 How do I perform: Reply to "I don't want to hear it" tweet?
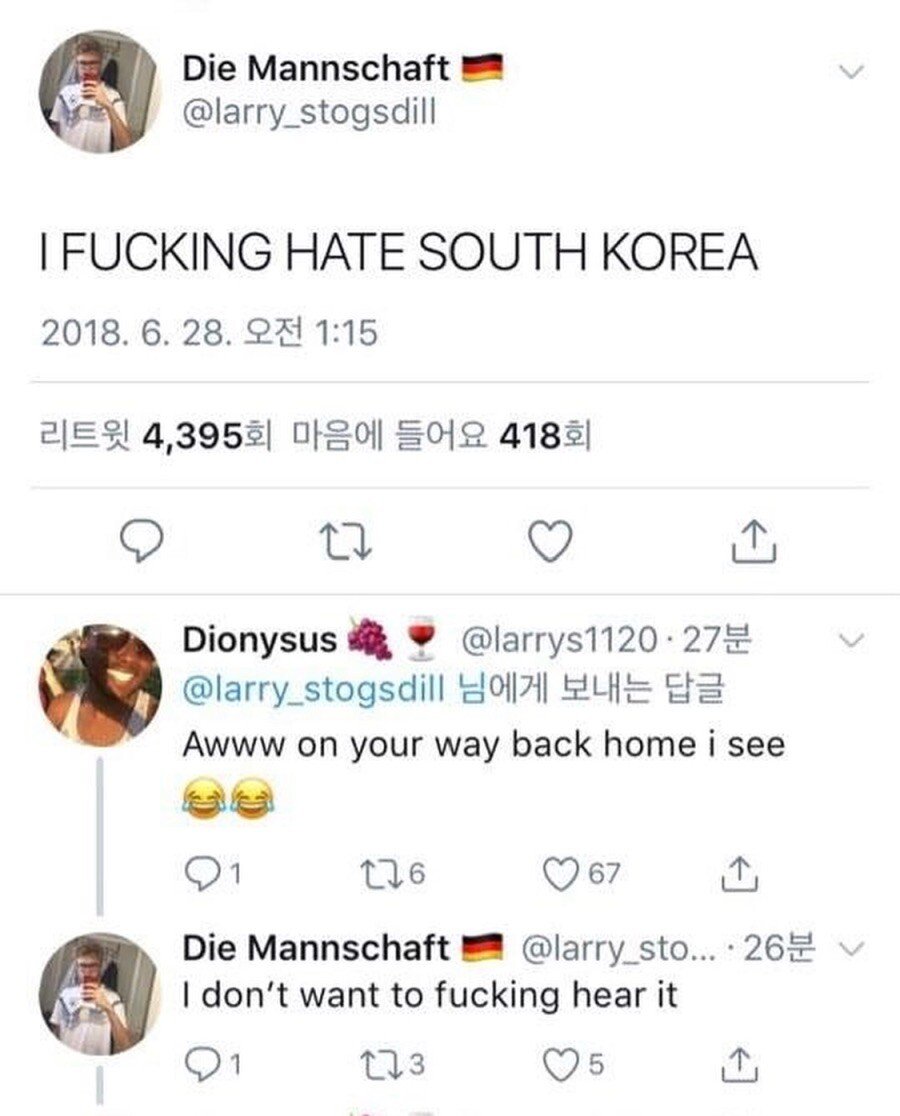click(201, 1064)
